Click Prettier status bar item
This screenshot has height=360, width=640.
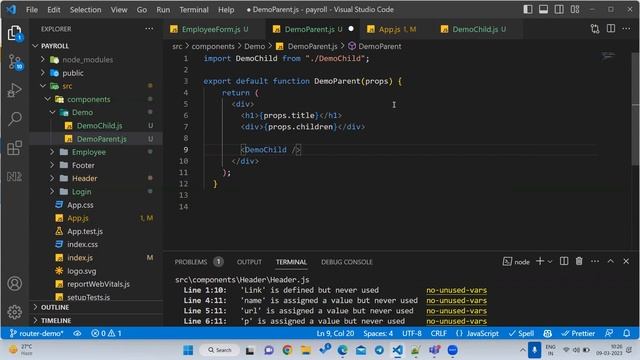[578, 333]
